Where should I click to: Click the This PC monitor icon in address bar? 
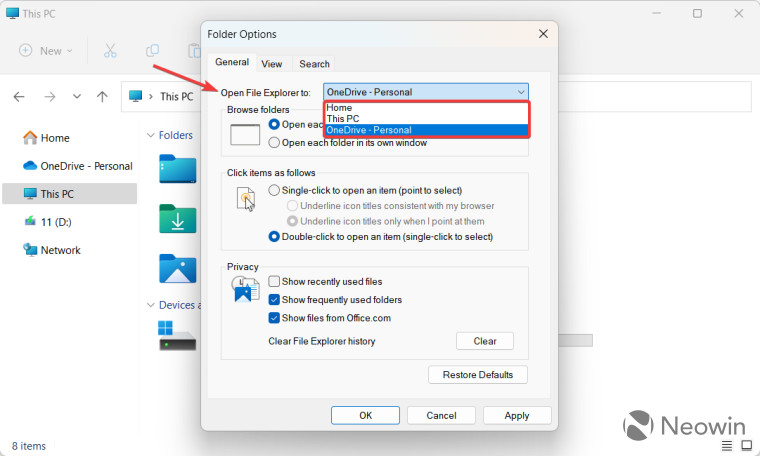[x=135, y=96]
